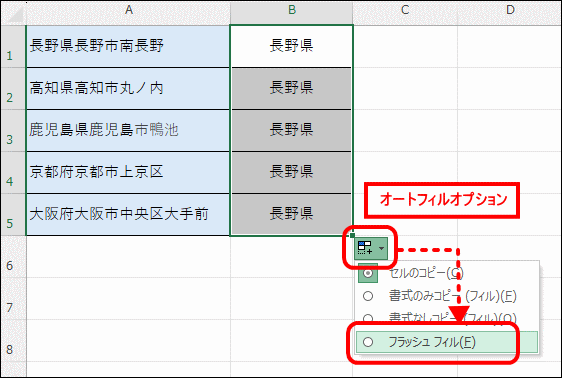
Task: Select row 6 header
Action: point(13,257)
